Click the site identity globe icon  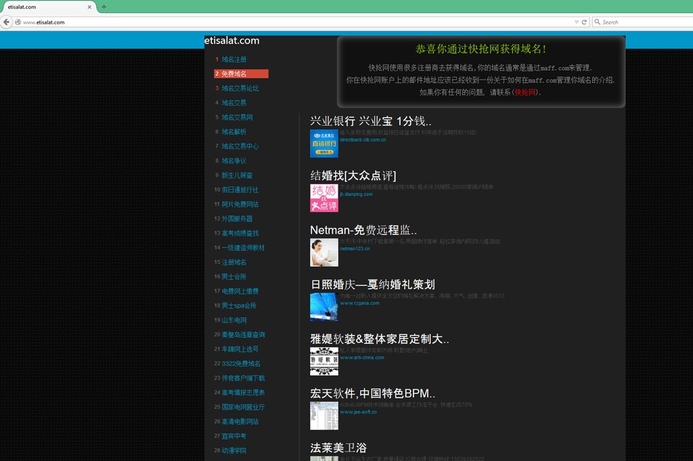tap(18, 22)
